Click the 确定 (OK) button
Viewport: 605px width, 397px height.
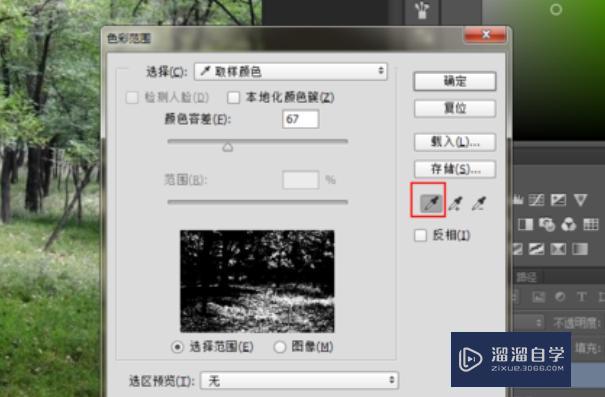pos(455,81)
